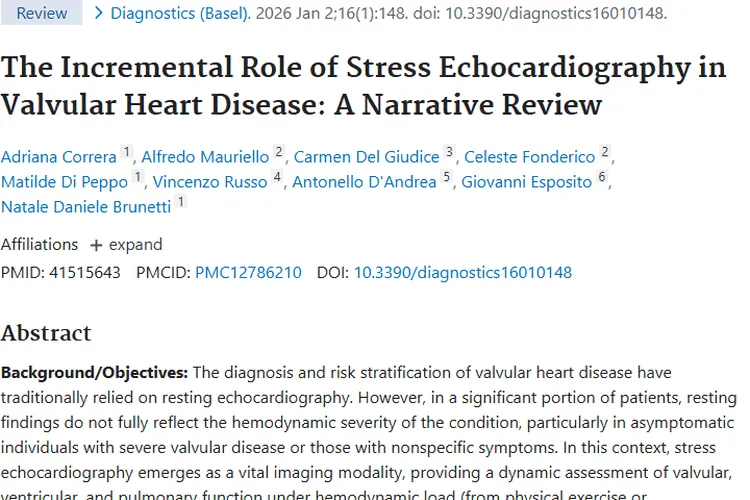
Task: Click affiliation superscript 4 after Vincenzo Russo
Action: click(277, 178)
